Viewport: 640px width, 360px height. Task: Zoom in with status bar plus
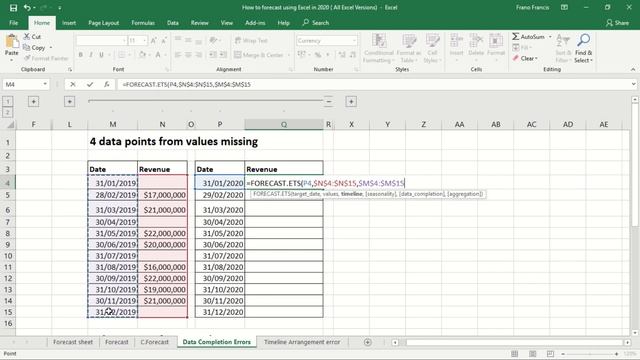(617, 354)
